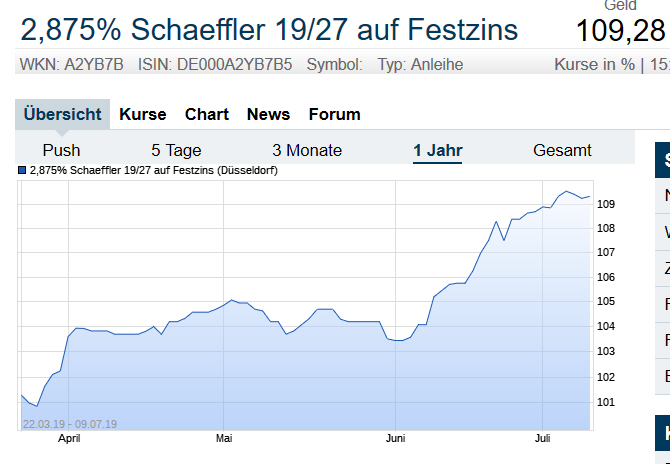Click the April label on the time axis
The image size is (670, 464).
69,438
